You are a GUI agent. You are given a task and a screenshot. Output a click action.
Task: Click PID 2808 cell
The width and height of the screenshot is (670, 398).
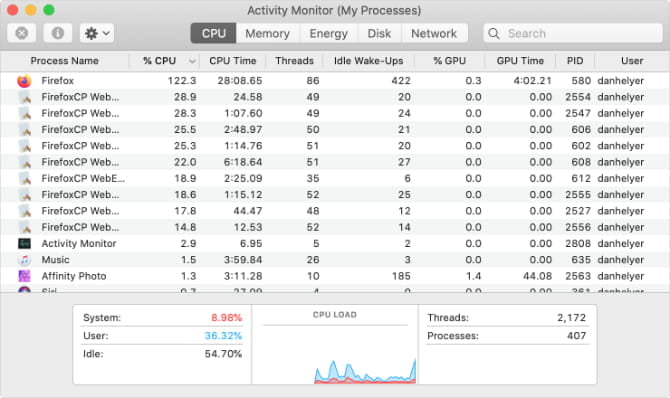pyautogui.click(x=578, y=243)
